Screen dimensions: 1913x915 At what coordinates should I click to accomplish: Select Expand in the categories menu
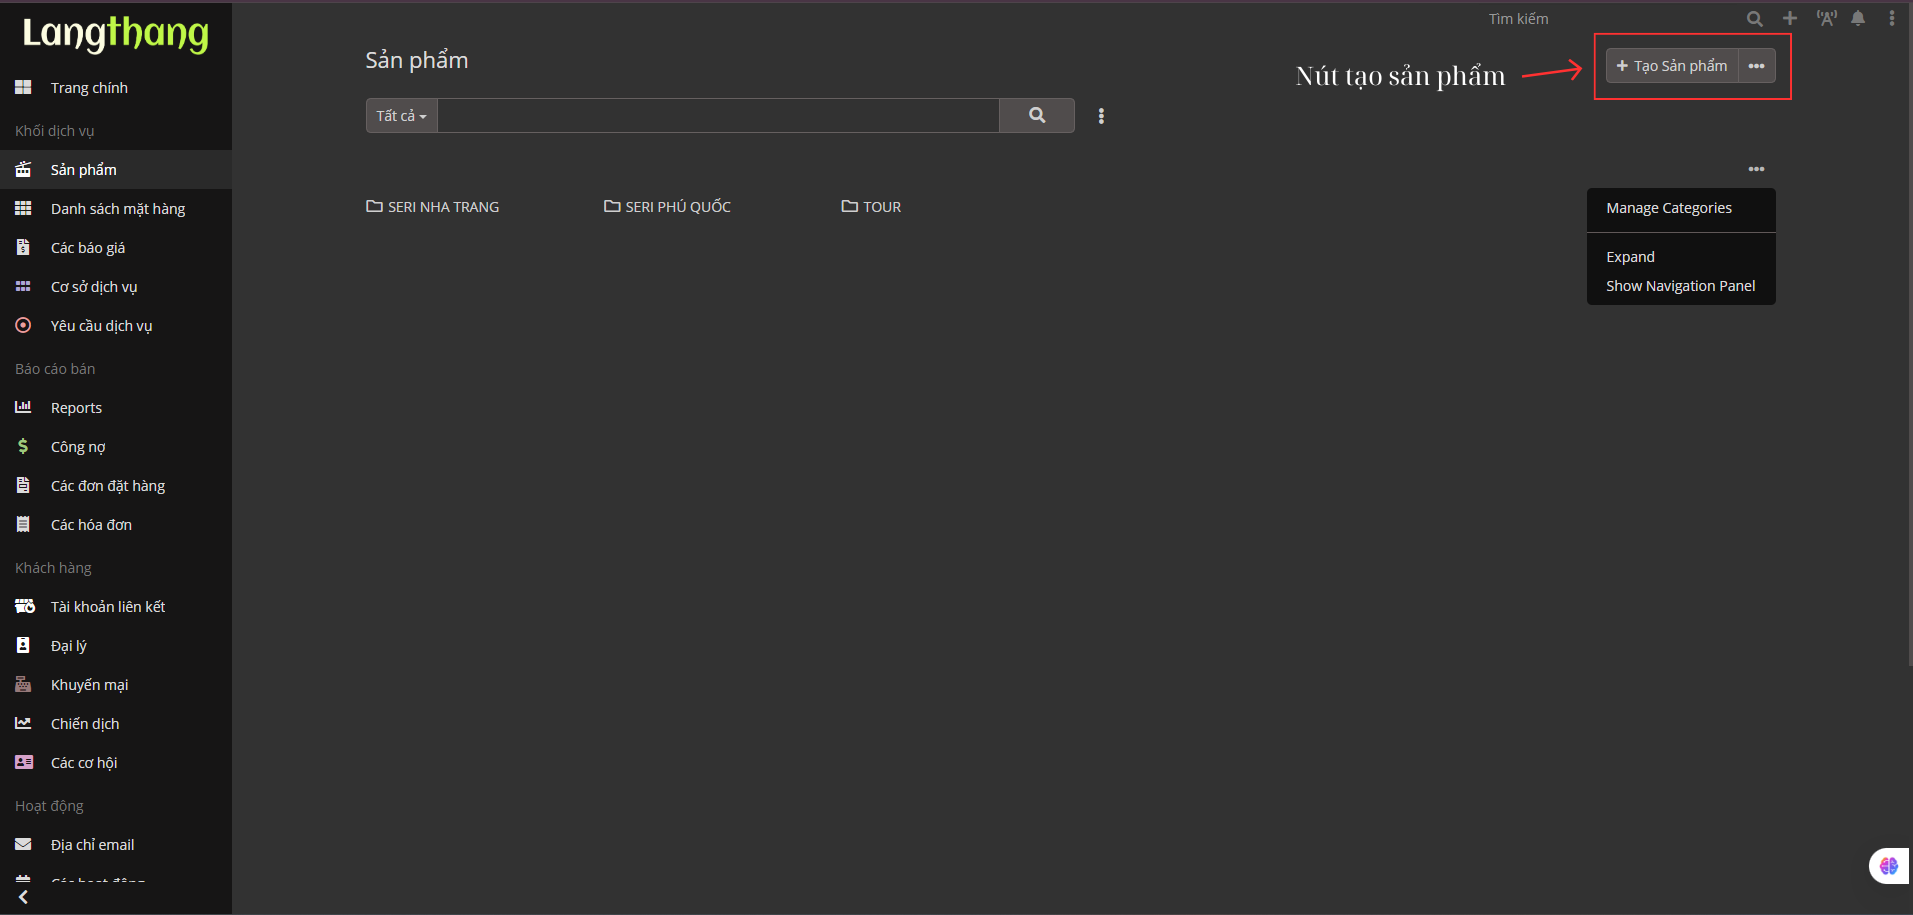[x=1630, y=257]
